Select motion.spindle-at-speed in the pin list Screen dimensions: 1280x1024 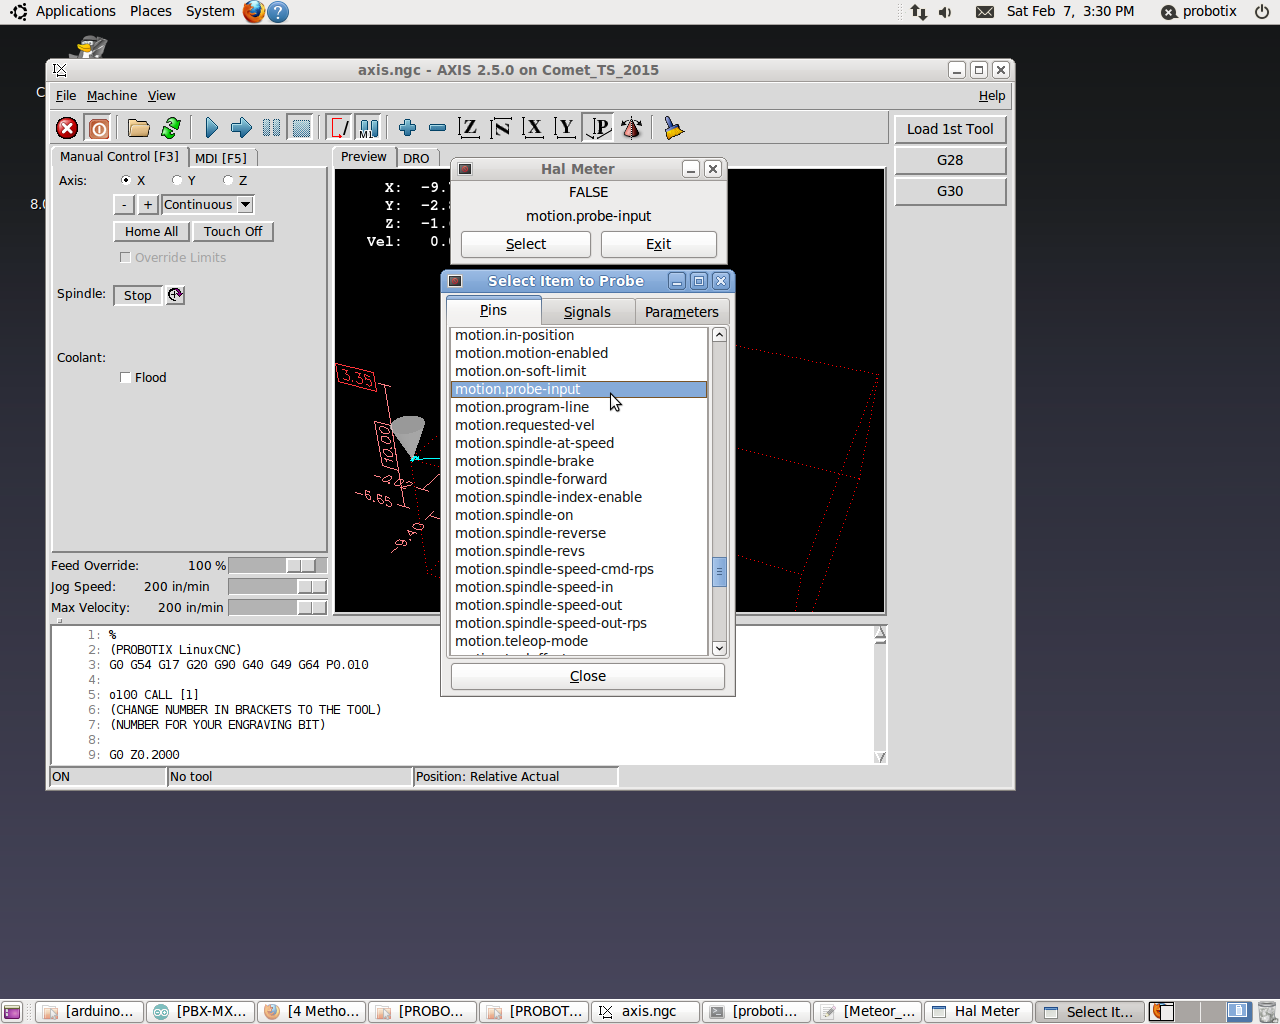pyautogui.click(x=534, y=443)
